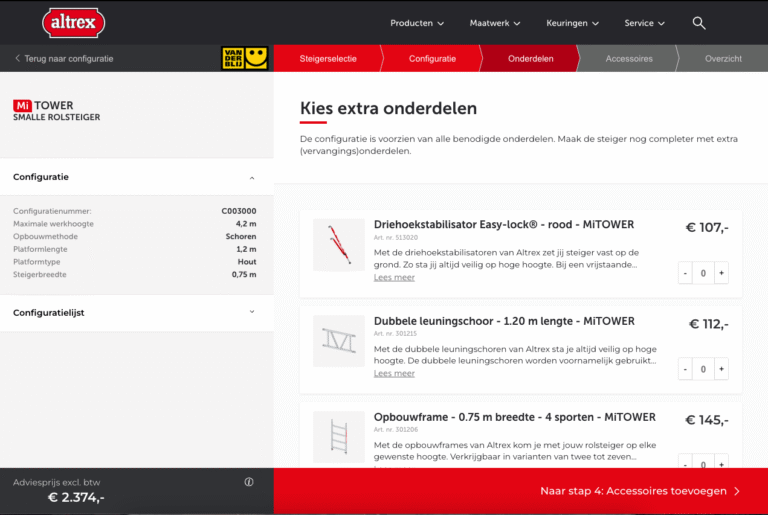The height and width of the screenshot is (515, 768).
Task: Click the Dubbele leuningschoor quantity field
Action: (703, 369)
